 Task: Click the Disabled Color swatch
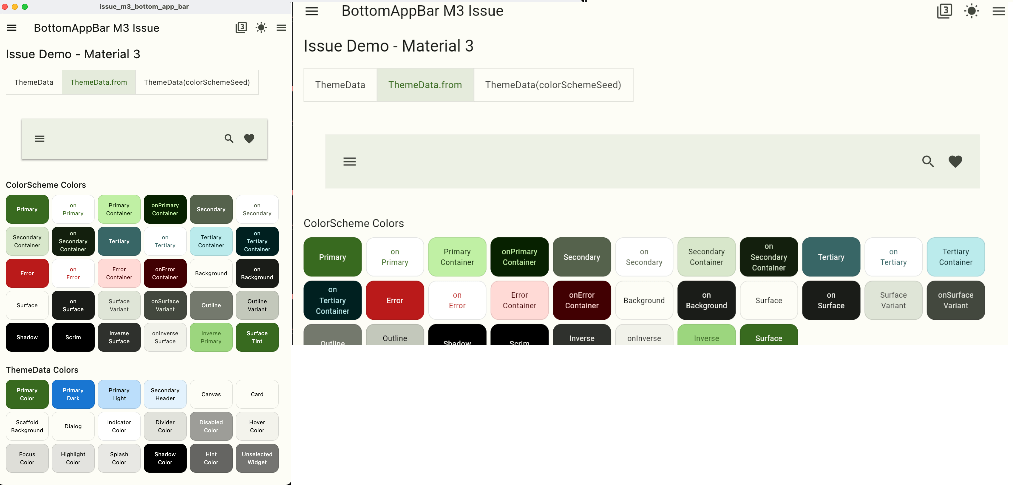(x=211, y=426)
